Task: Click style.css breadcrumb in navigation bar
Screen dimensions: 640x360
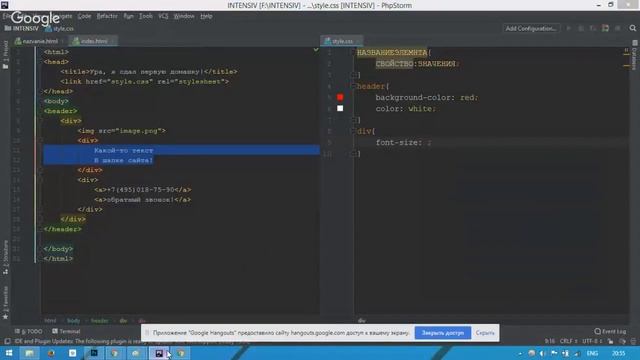Action: [x=60, y=29]
